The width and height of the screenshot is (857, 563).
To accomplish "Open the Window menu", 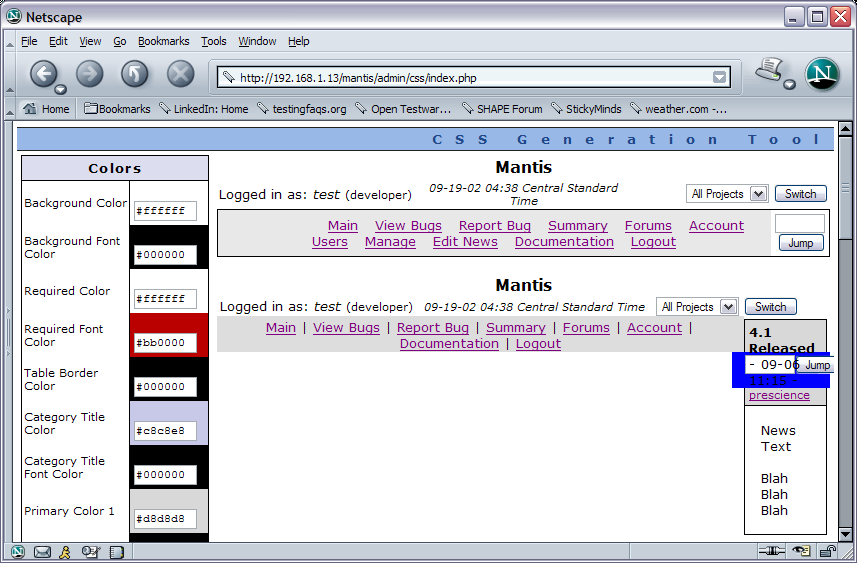I will click(x=257, y=41).
